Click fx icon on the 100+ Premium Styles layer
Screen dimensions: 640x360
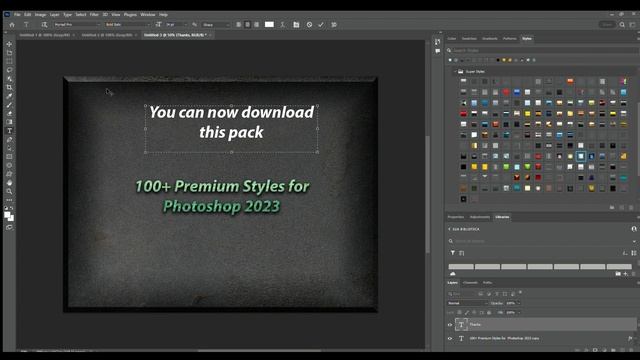coord(630,338)
